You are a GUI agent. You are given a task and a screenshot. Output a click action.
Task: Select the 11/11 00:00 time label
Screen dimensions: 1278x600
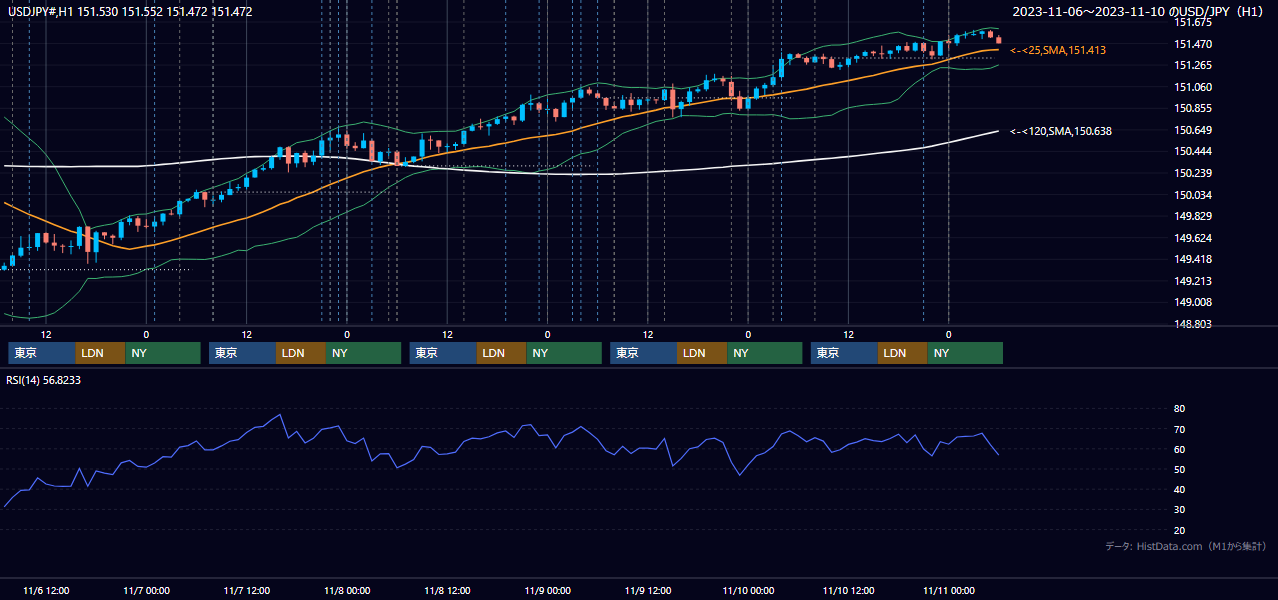coord(948,590)
